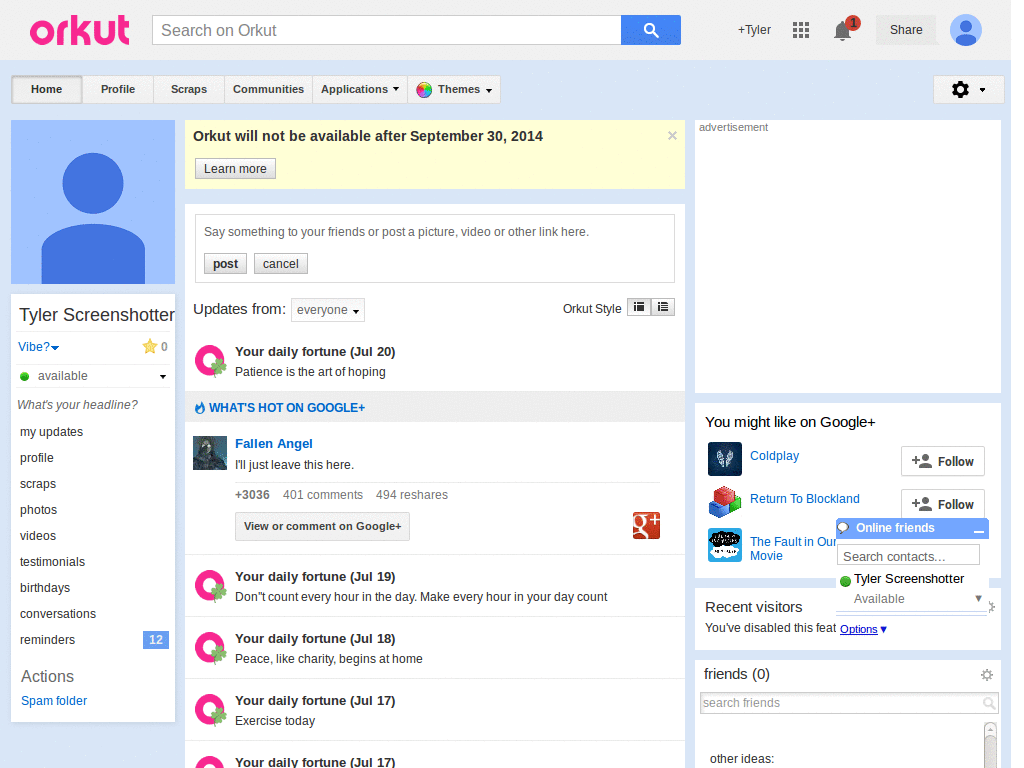This screenshot has width=1024, height=768.
Task: Click the blue search magnifier button
Action: coord(650,30)
